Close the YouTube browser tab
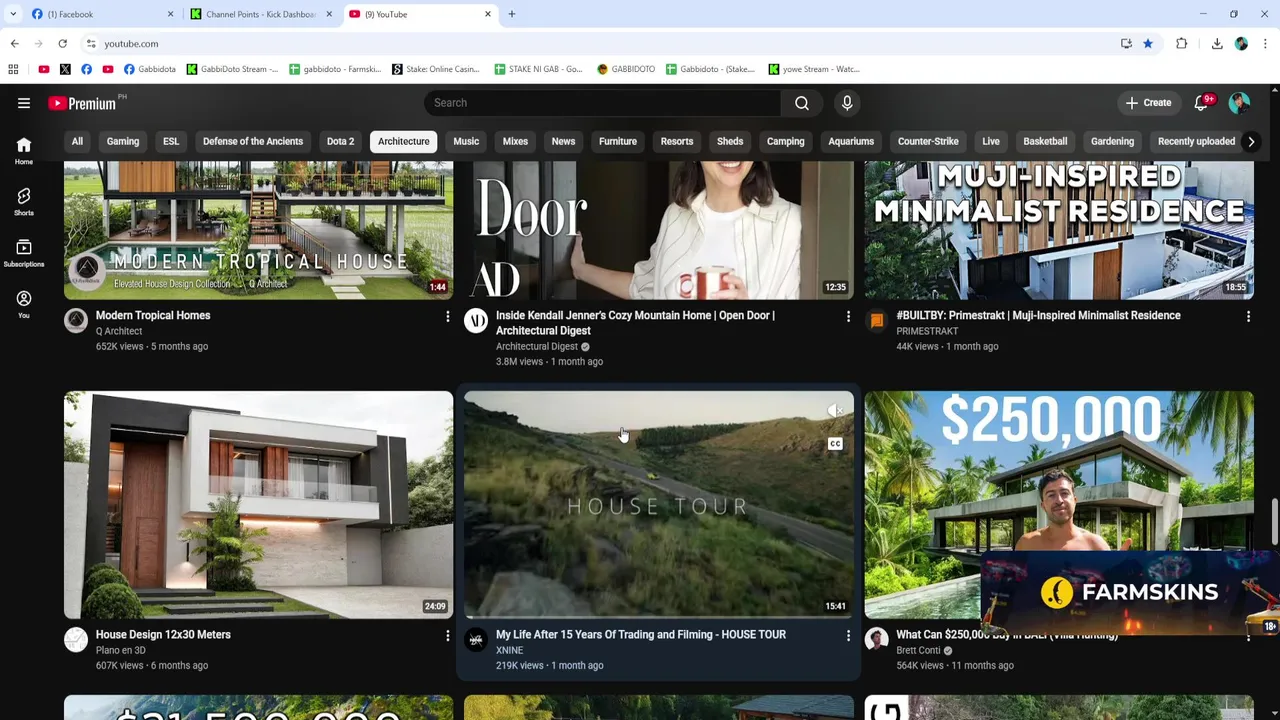The image size is (1280, 720). pos(488,14)
